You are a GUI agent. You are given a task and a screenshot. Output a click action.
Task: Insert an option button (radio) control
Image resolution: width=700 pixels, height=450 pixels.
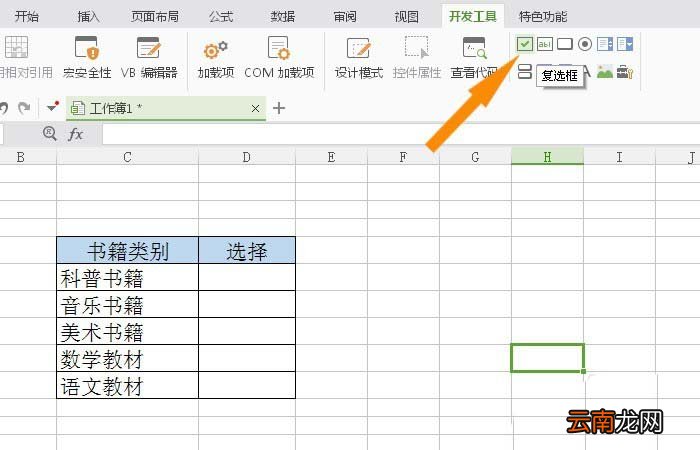pos(585,44)
